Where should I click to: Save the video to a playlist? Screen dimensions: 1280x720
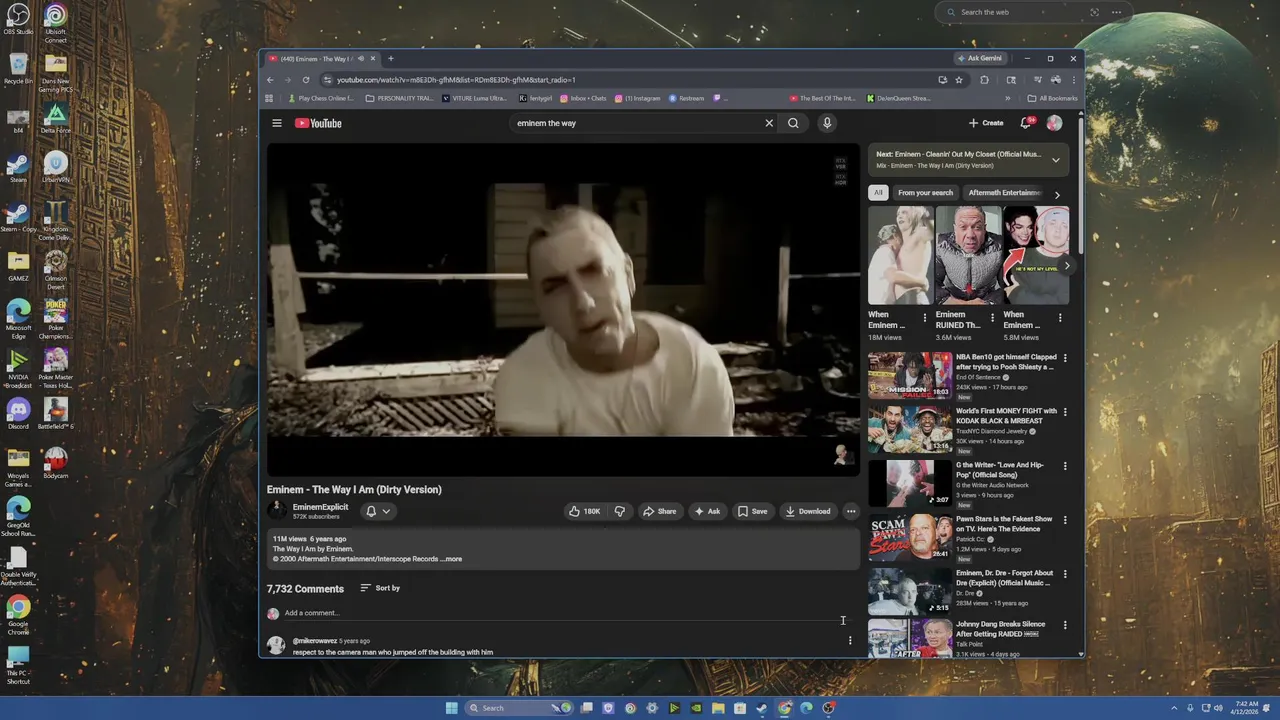coord(752,511)
